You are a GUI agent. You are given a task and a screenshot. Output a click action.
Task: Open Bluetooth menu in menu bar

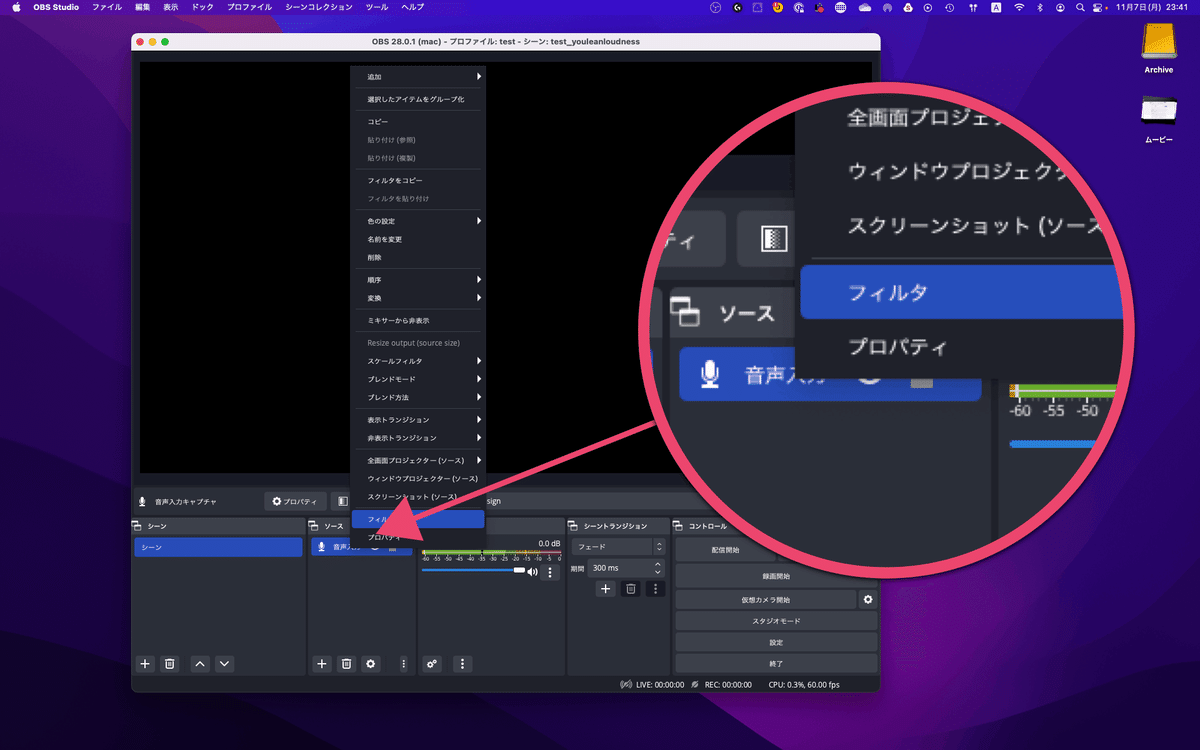click(1040, 7)
